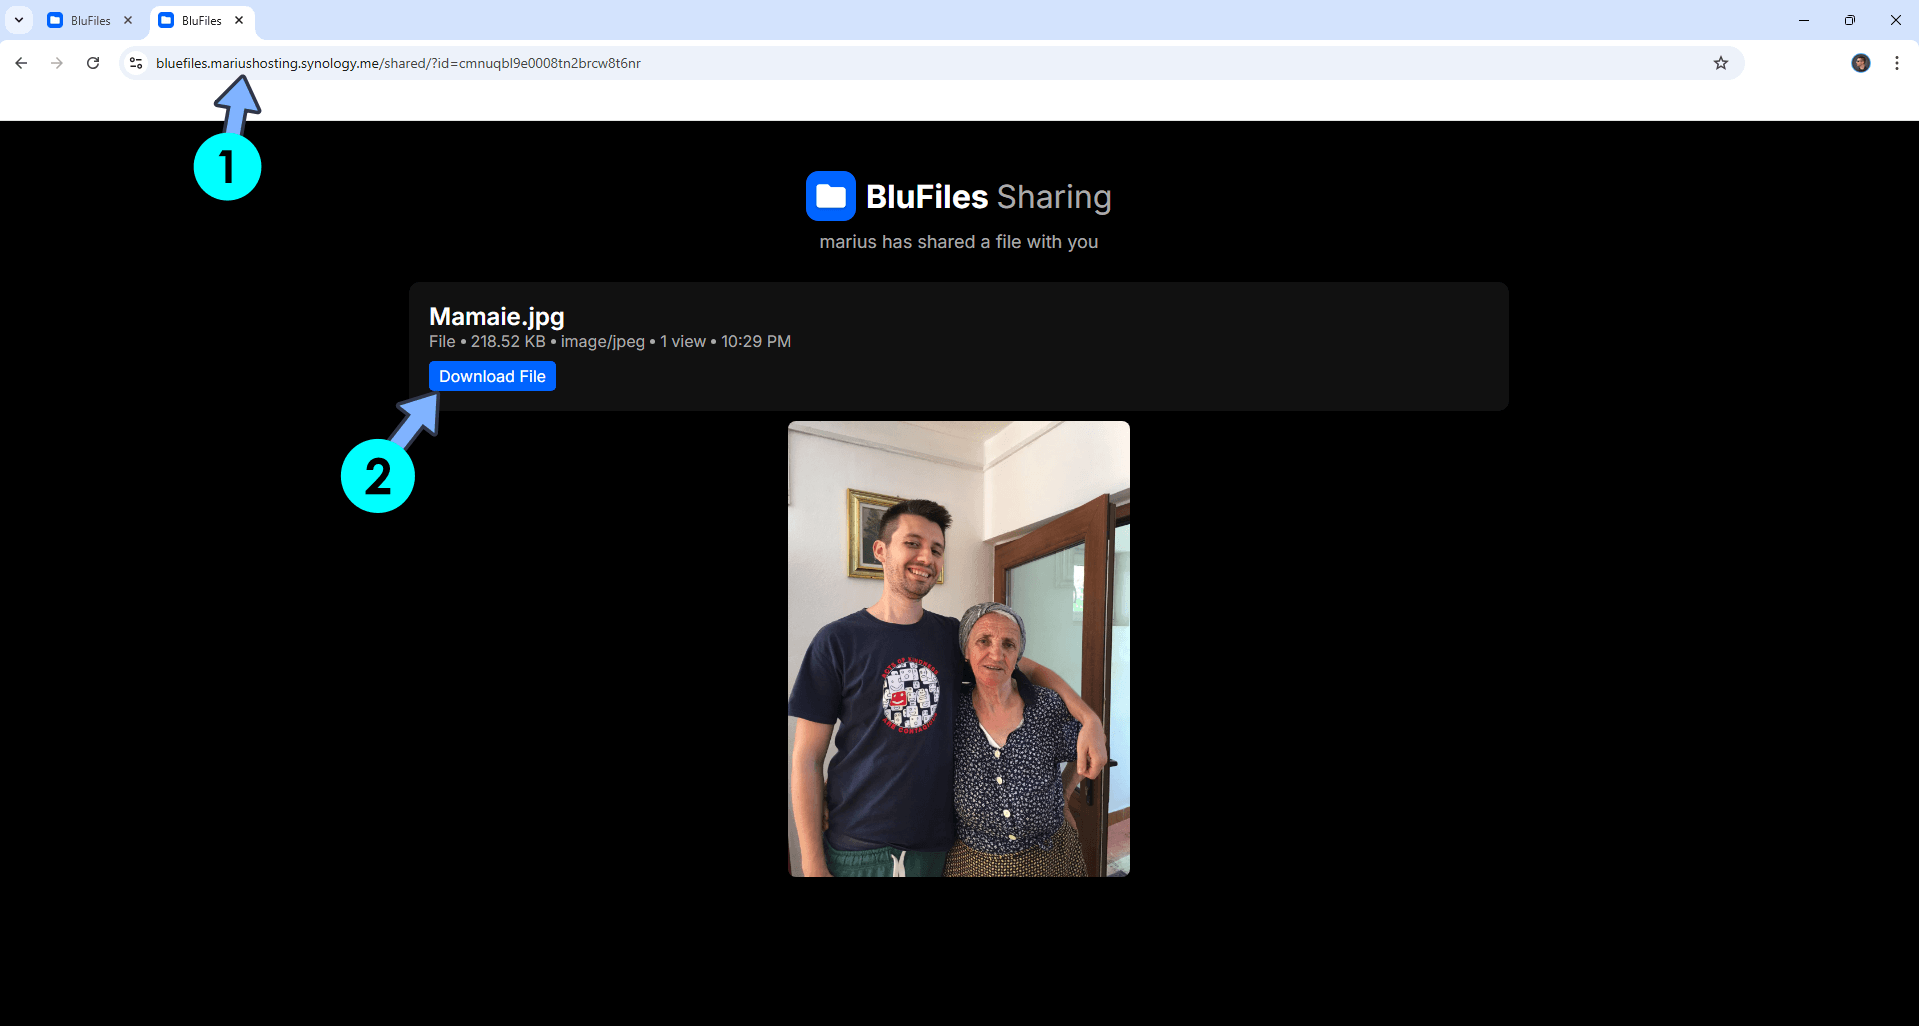This screenshot has height=1026, width=1919.
Task: Bookmark this page with the star icon
Action: 1720,63
